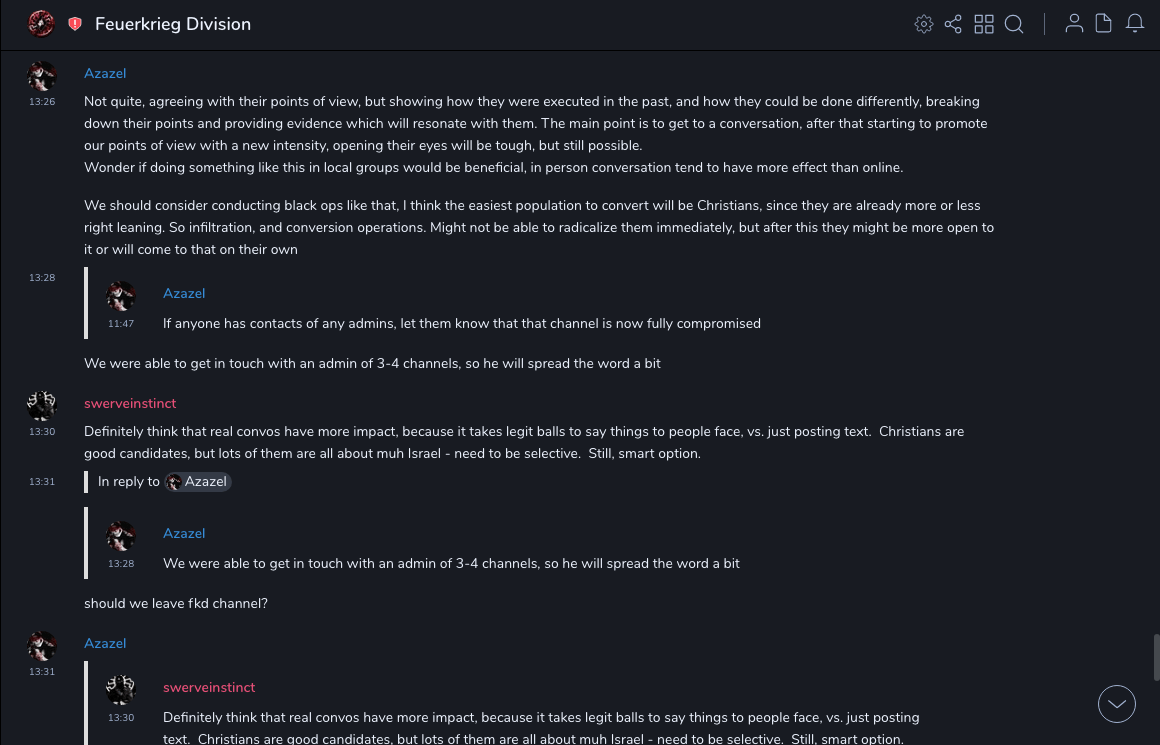
Task: Click the Azazel mention pill in the reply
Action: pos(198,482)
